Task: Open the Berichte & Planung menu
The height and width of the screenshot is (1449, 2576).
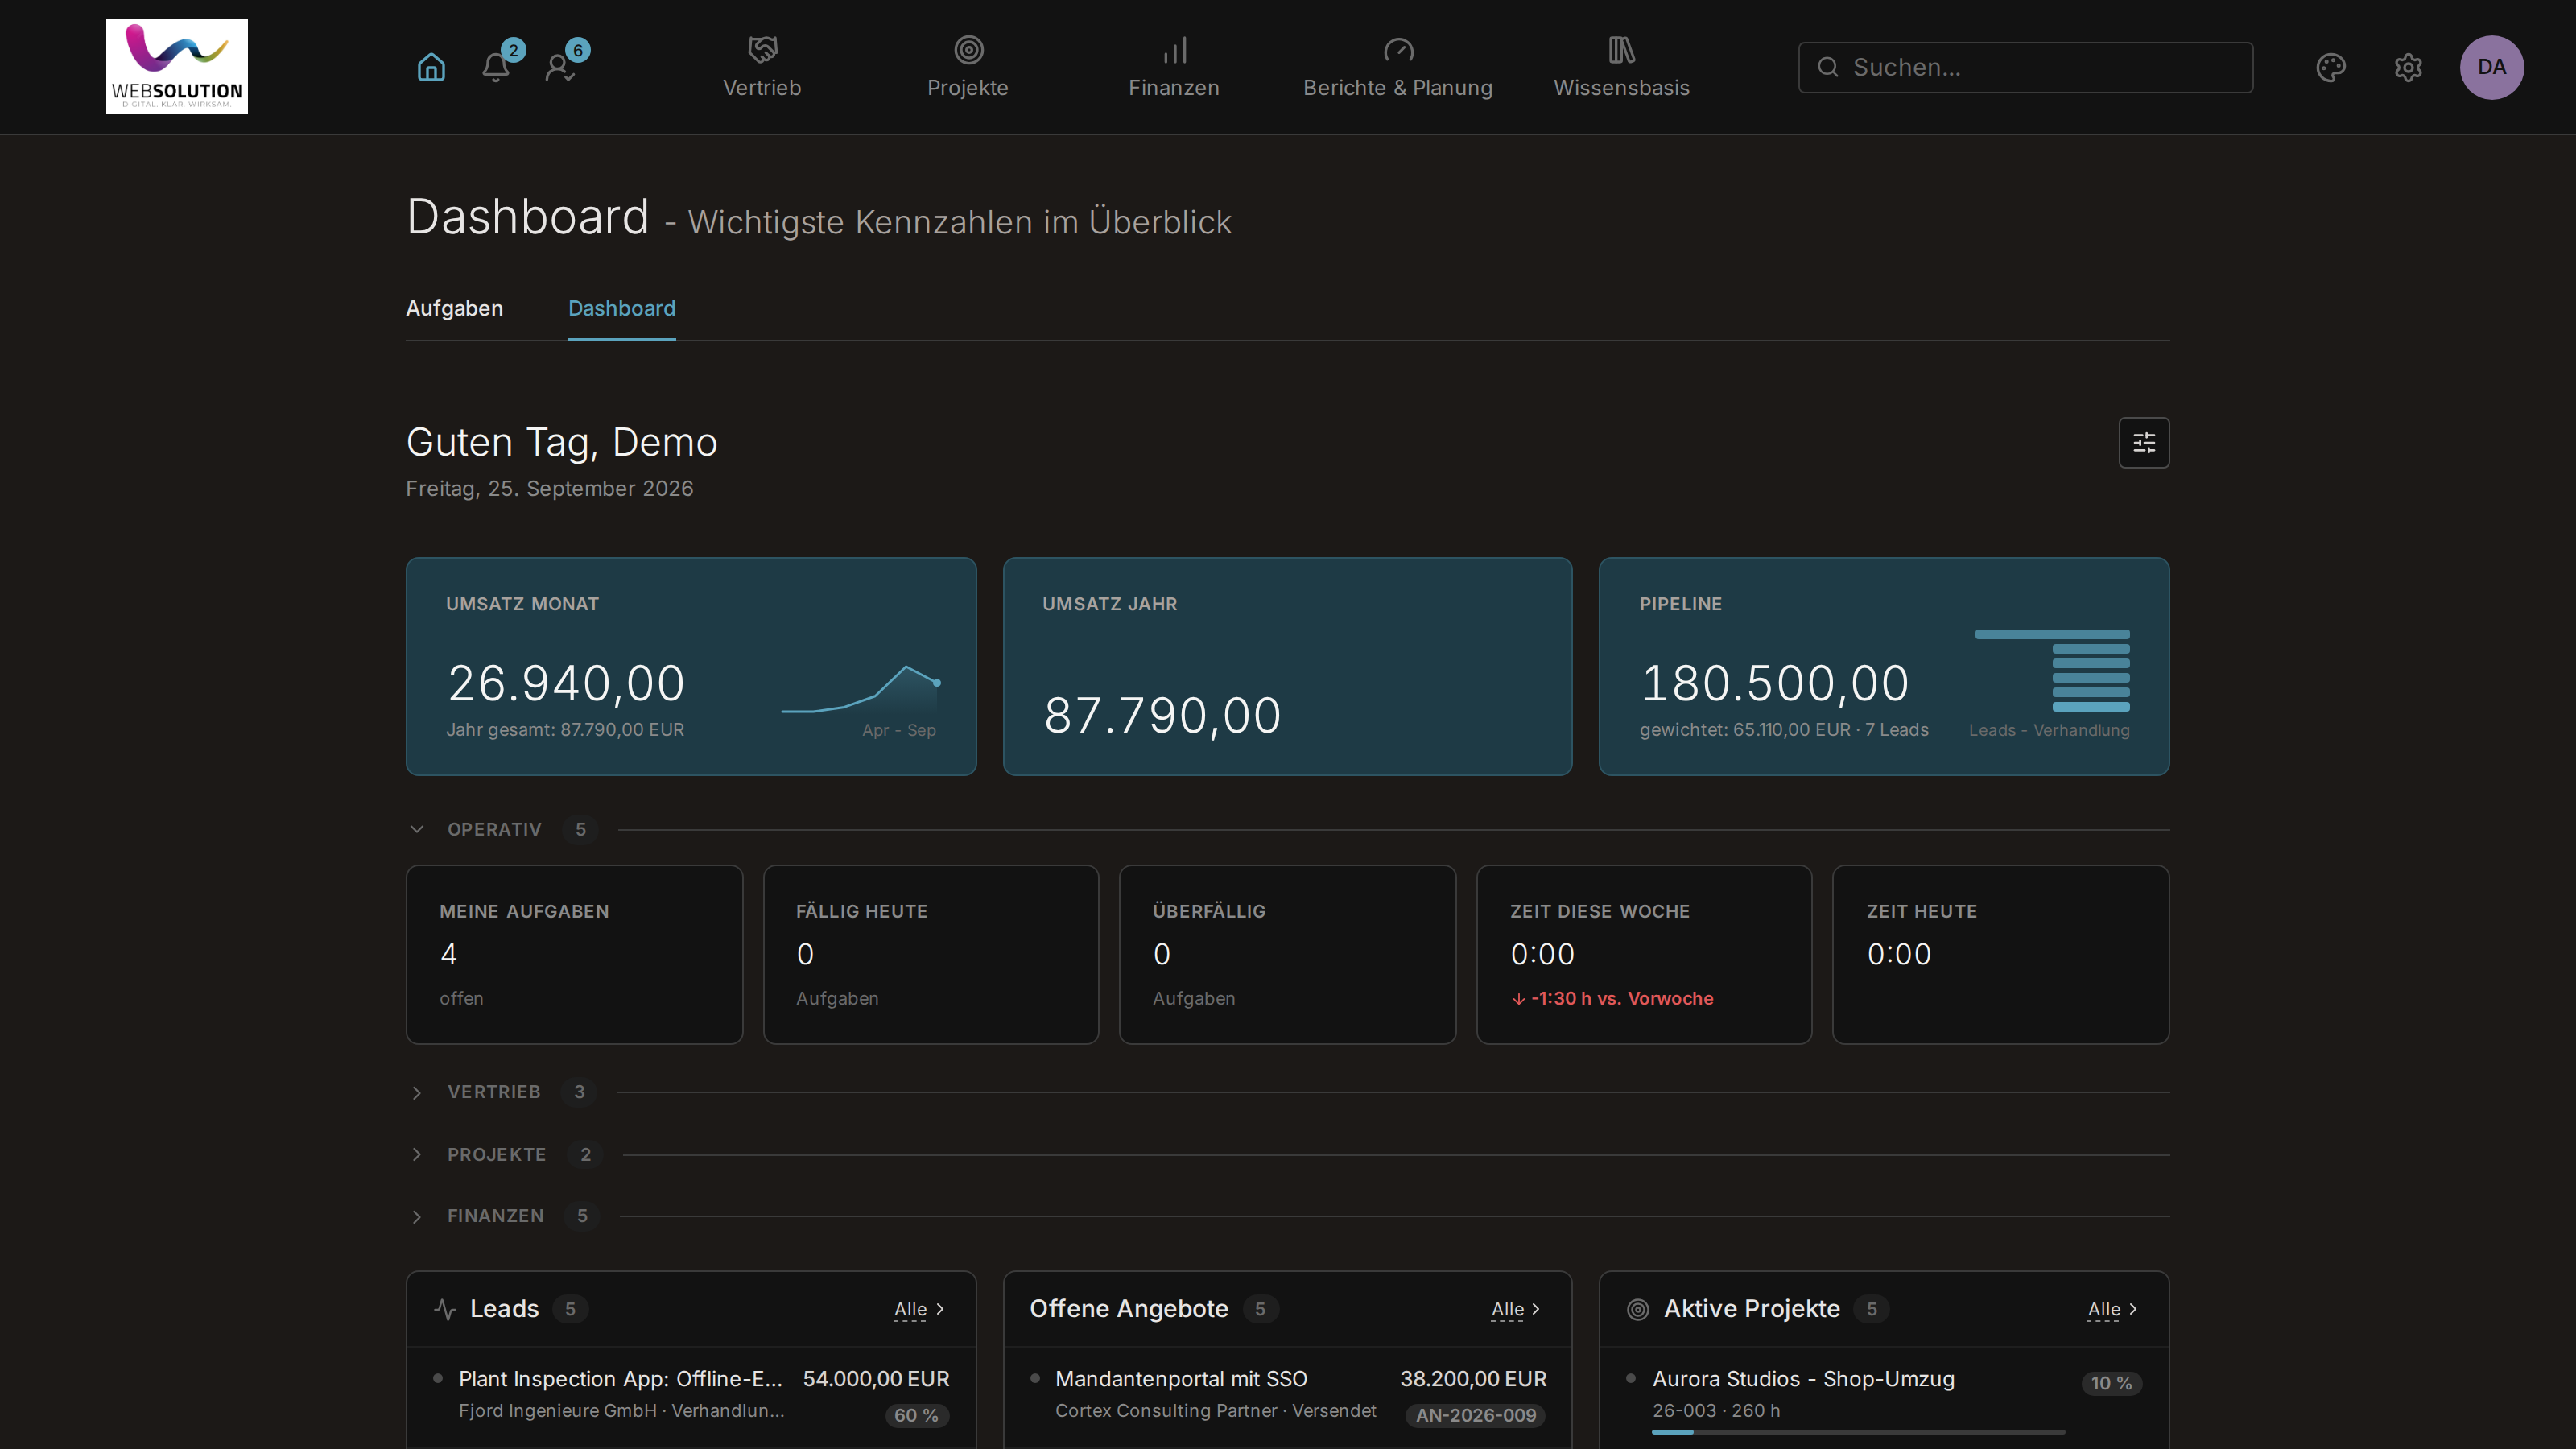Action: [x=1397, y=67]
